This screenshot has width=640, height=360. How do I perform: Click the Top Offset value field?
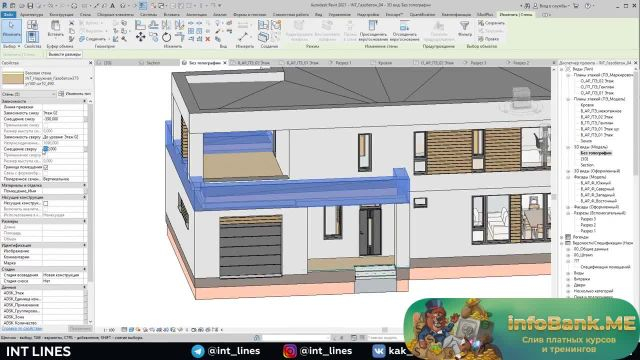click(64, 149)
